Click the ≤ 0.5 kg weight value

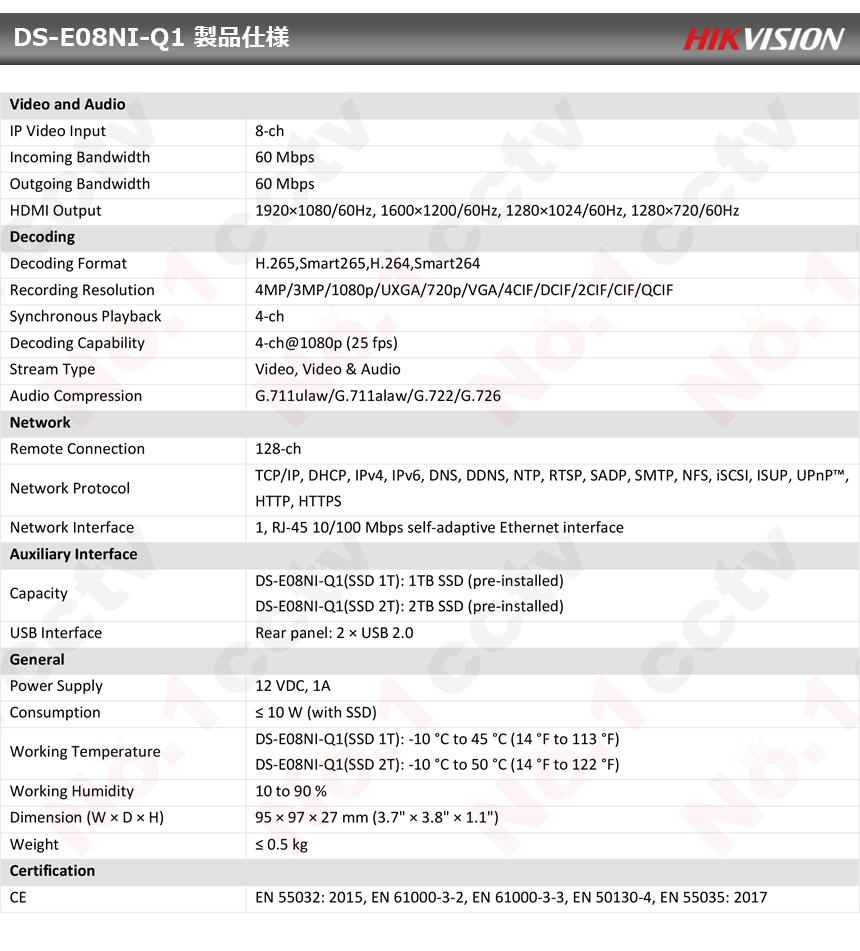[281, 845]
